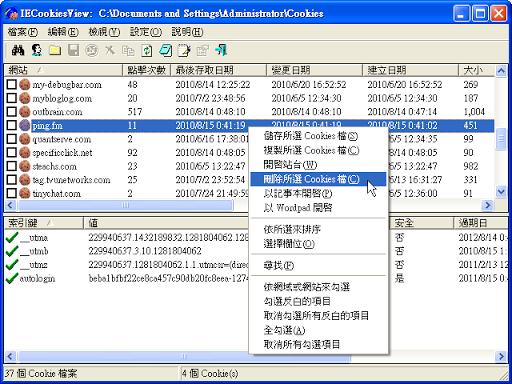
Task: Select the quantserve.com row text
Action: pyautogui.click(x=61, y=139)
